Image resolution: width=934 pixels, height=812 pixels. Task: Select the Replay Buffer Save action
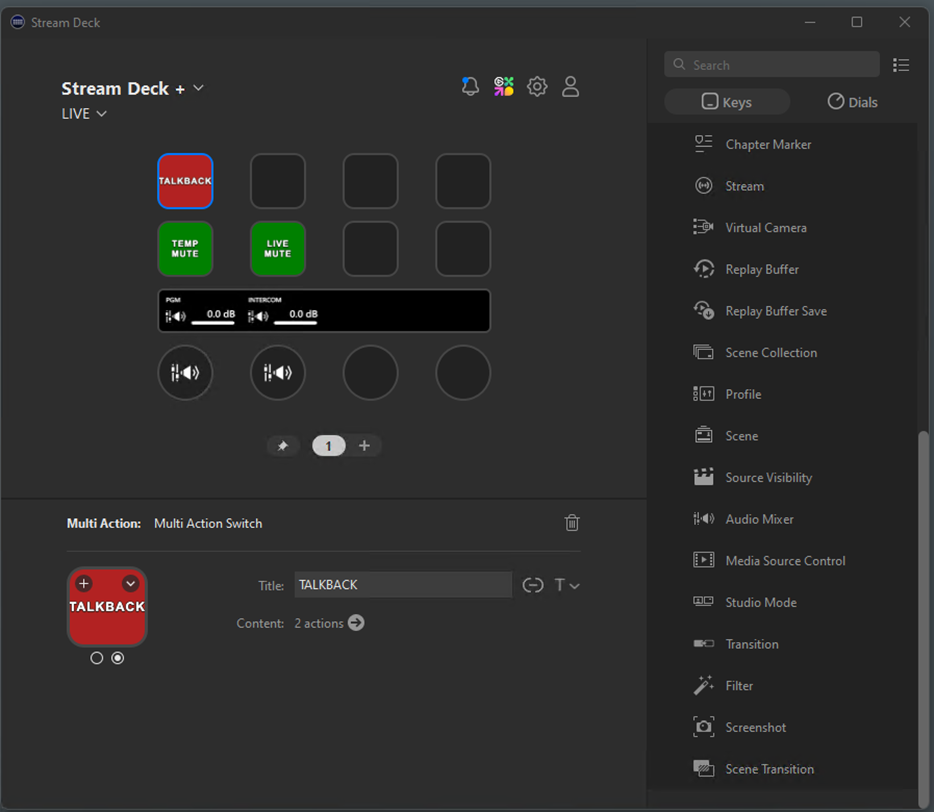pos(775,311)
